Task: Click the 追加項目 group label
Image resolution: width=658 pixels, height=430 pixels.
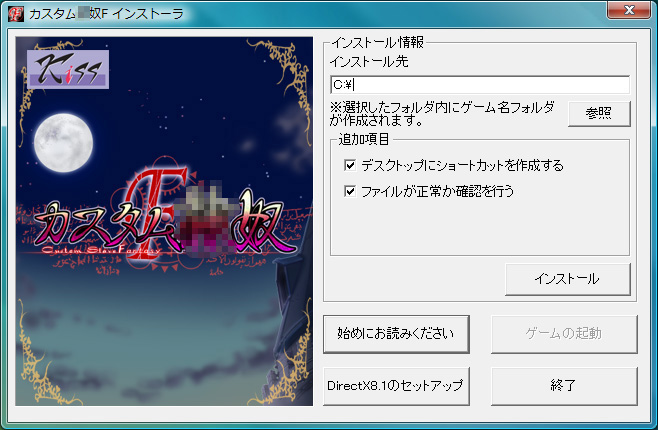Action: click(x=363, y=139)
